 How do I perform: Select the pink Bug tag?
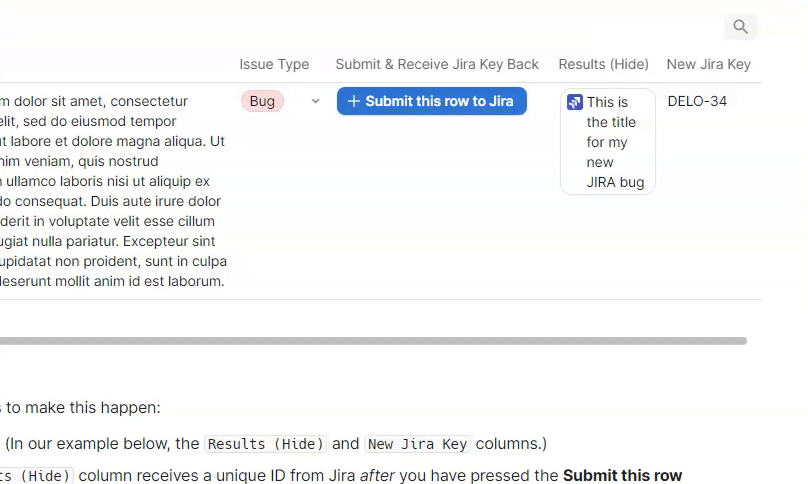(262, 101)
